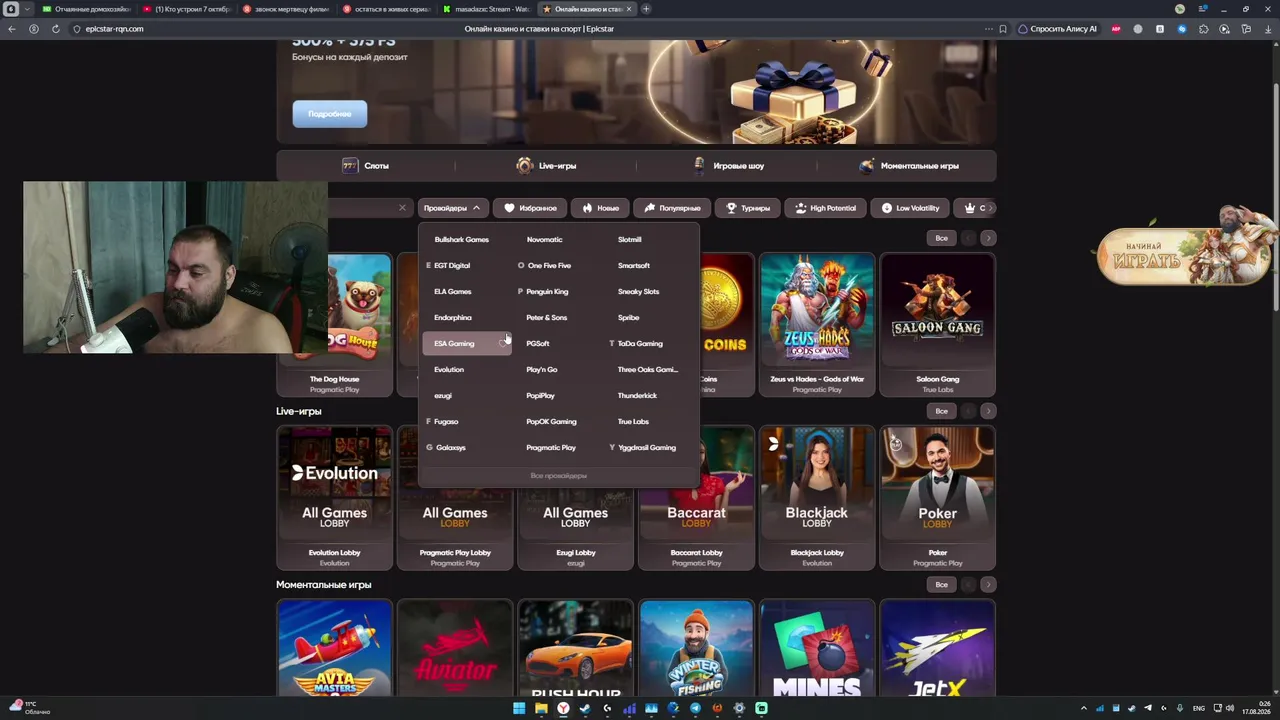Open The Dog House game thumbnail
The height and width of the screenshot is (720, 1280).
[334, 325]
